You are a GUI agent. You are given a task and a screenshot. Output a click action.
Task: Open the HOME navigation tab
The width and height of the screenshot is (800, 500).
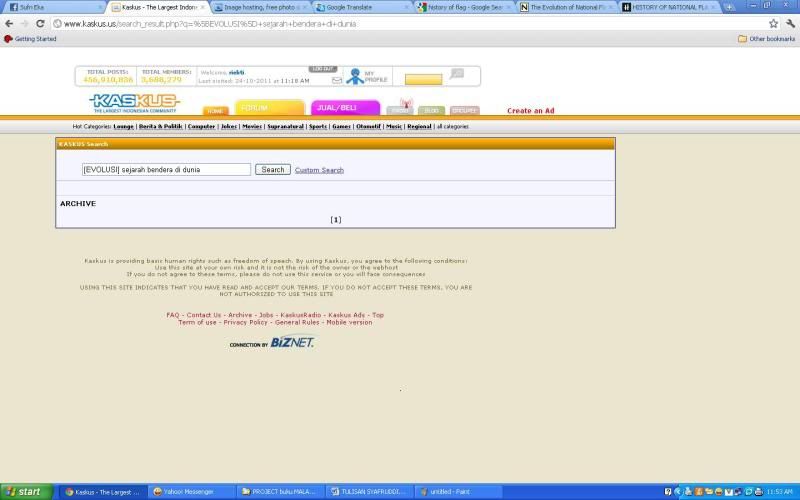215,111
